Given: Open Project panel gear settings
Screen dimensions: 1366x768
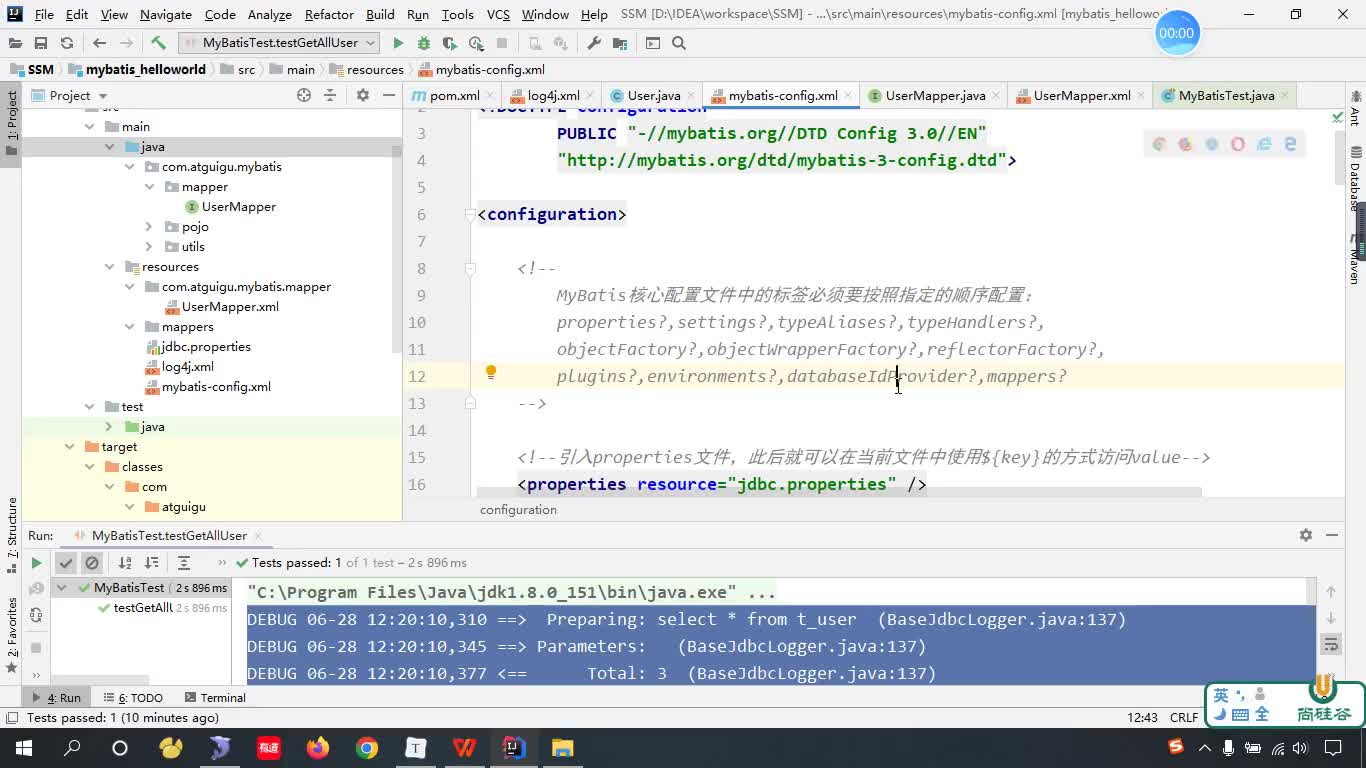Looking at the screenshot, I should pos(362,95).
